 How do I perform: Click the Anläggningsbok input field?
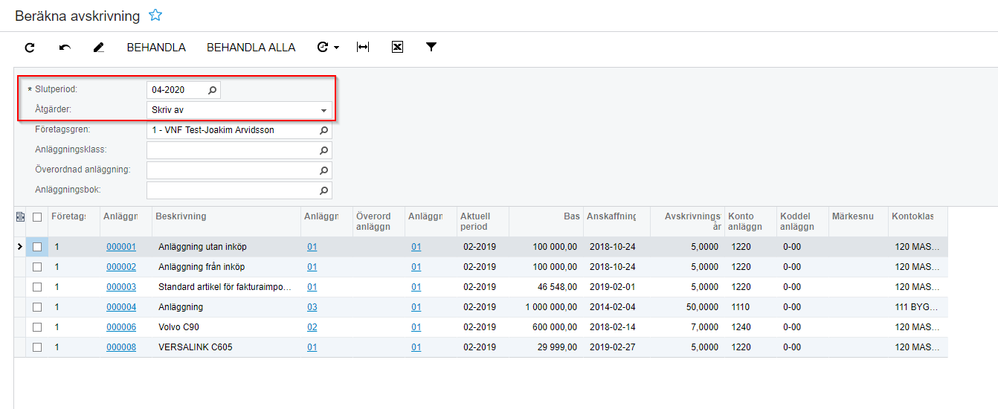231,190
